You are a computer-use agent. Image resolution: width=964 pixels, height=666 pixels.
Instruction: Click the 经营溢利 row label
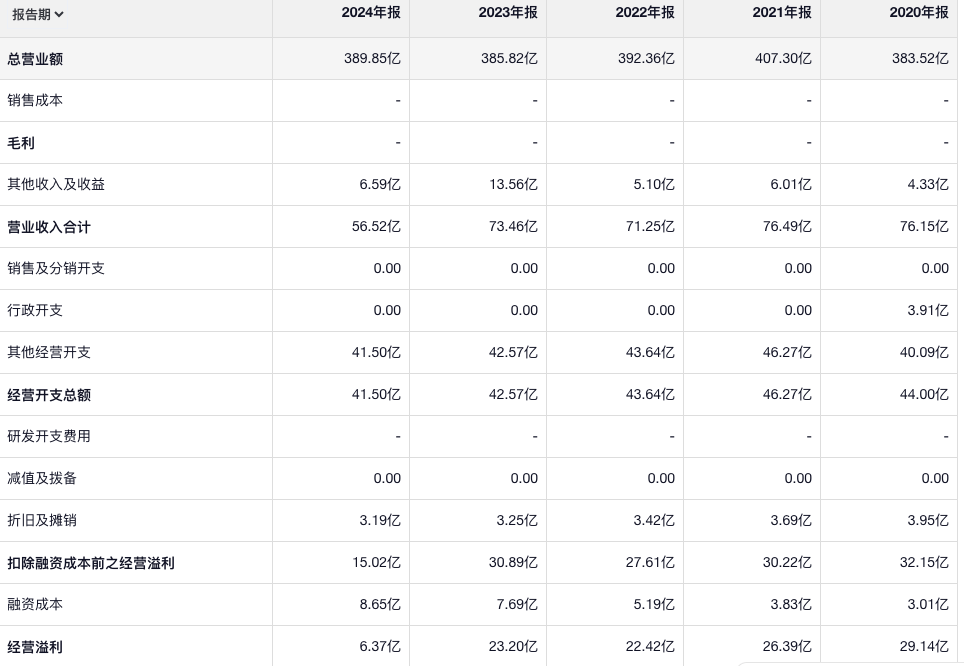(35, 647)
